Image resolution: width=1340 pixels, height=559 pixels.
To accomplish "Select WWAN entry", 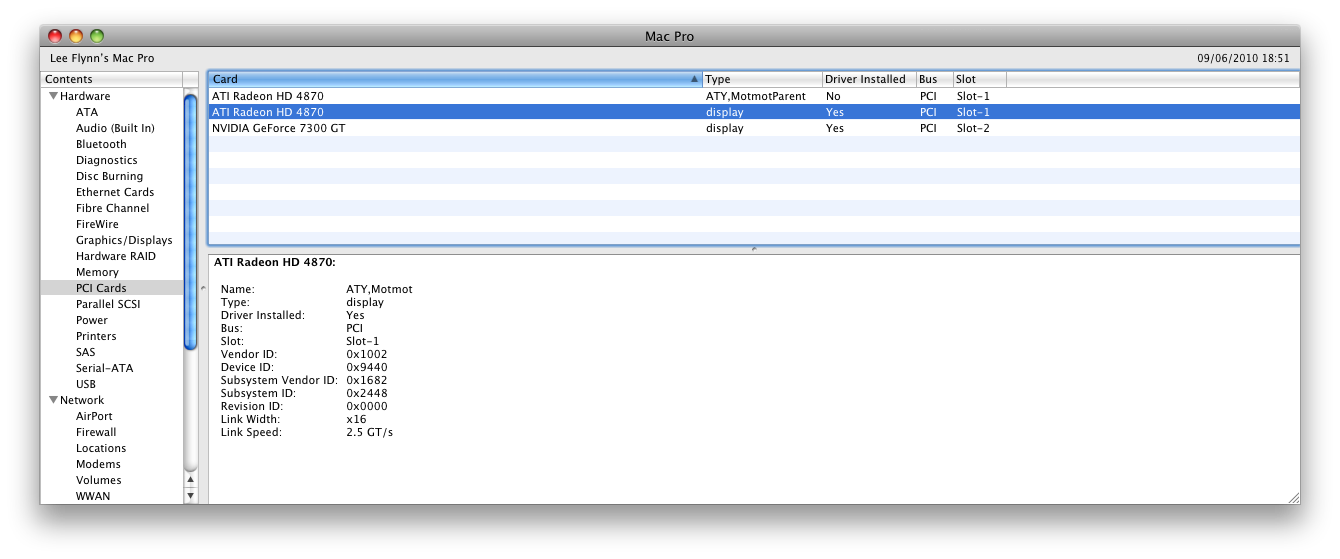I will (x=93, y=496).
